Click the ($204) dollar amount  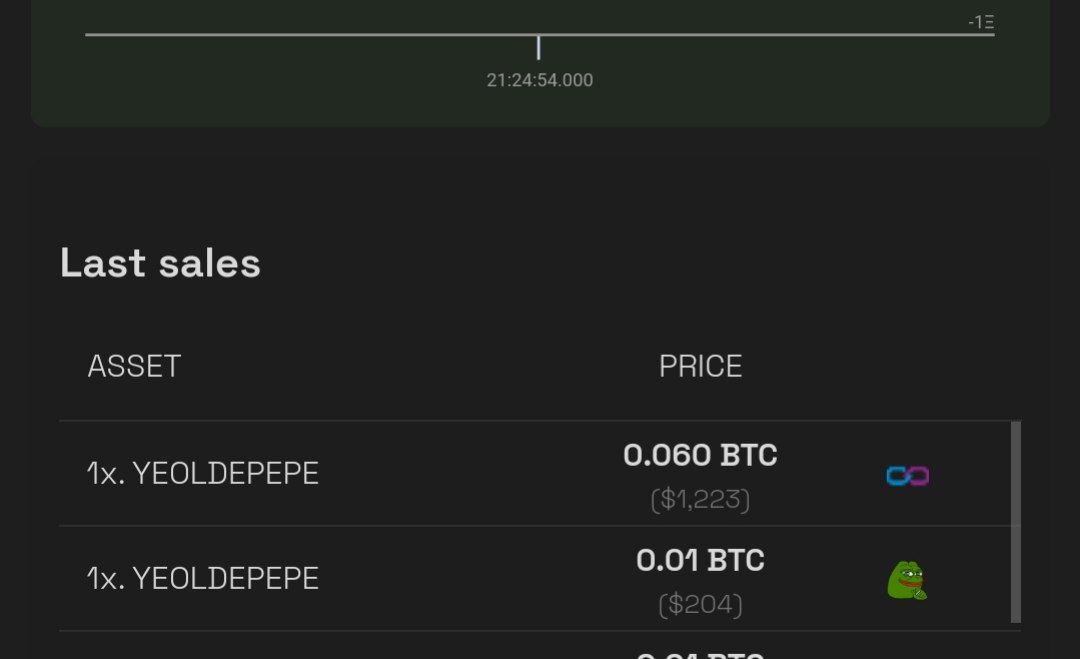700,605
